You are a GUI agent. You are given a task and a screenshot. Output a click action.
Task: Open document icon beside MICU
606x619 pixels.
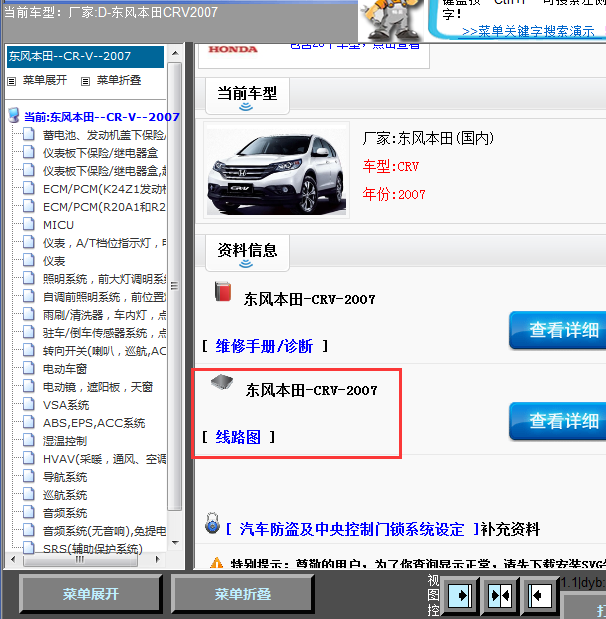coord(28,224)
